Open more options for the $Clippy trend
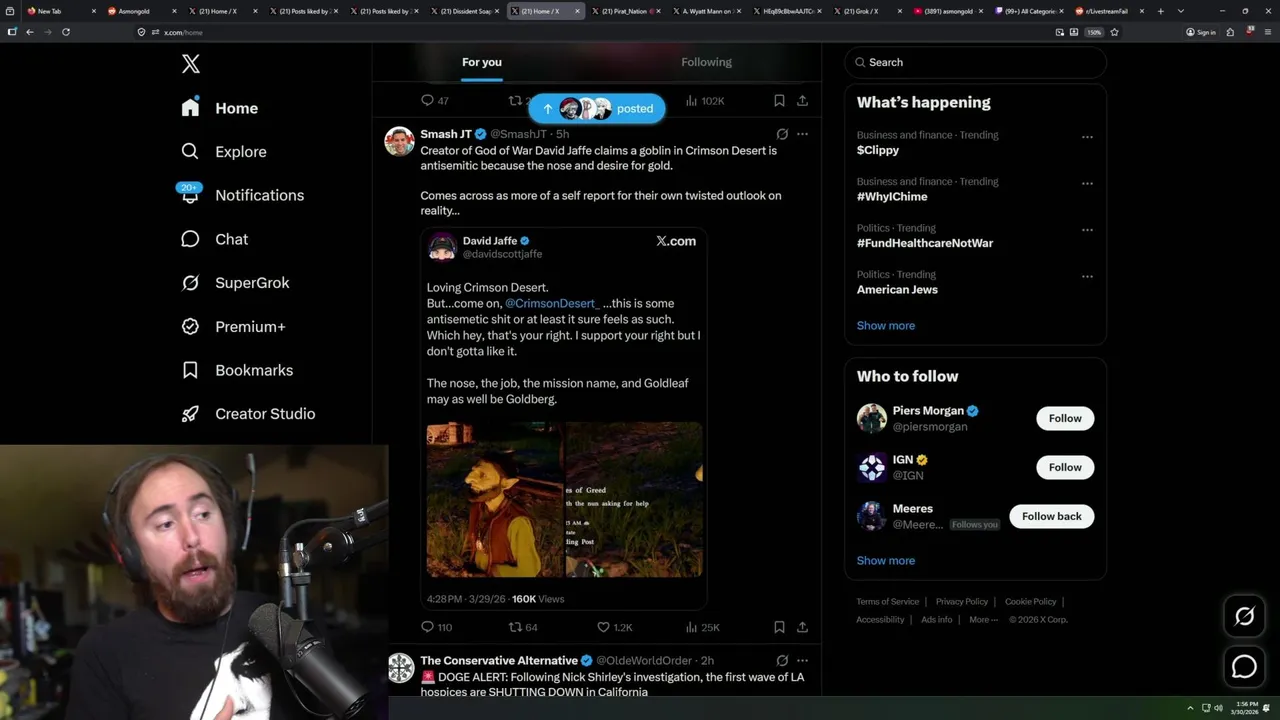This screenshot has width=1280, height=720. tap(1087, 137)
